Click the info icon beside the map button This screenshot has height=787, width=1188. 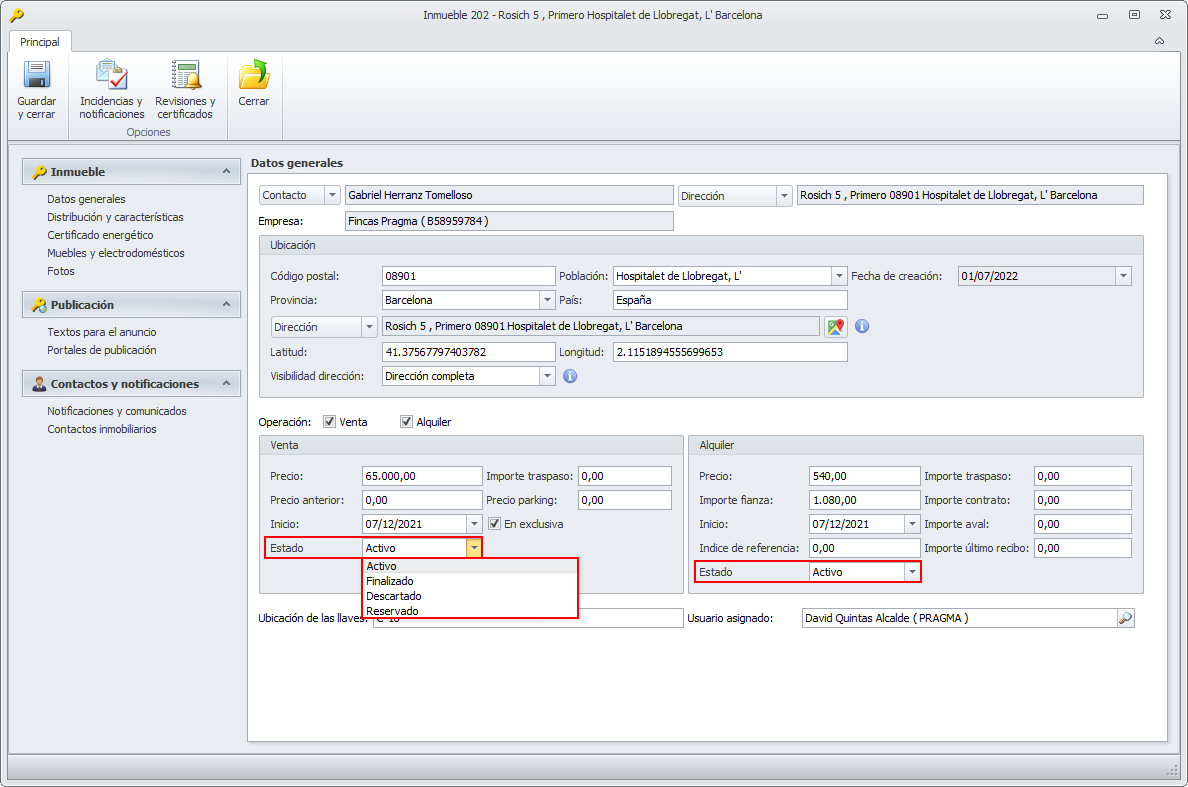pyautogui.click(x=862, y=327)
